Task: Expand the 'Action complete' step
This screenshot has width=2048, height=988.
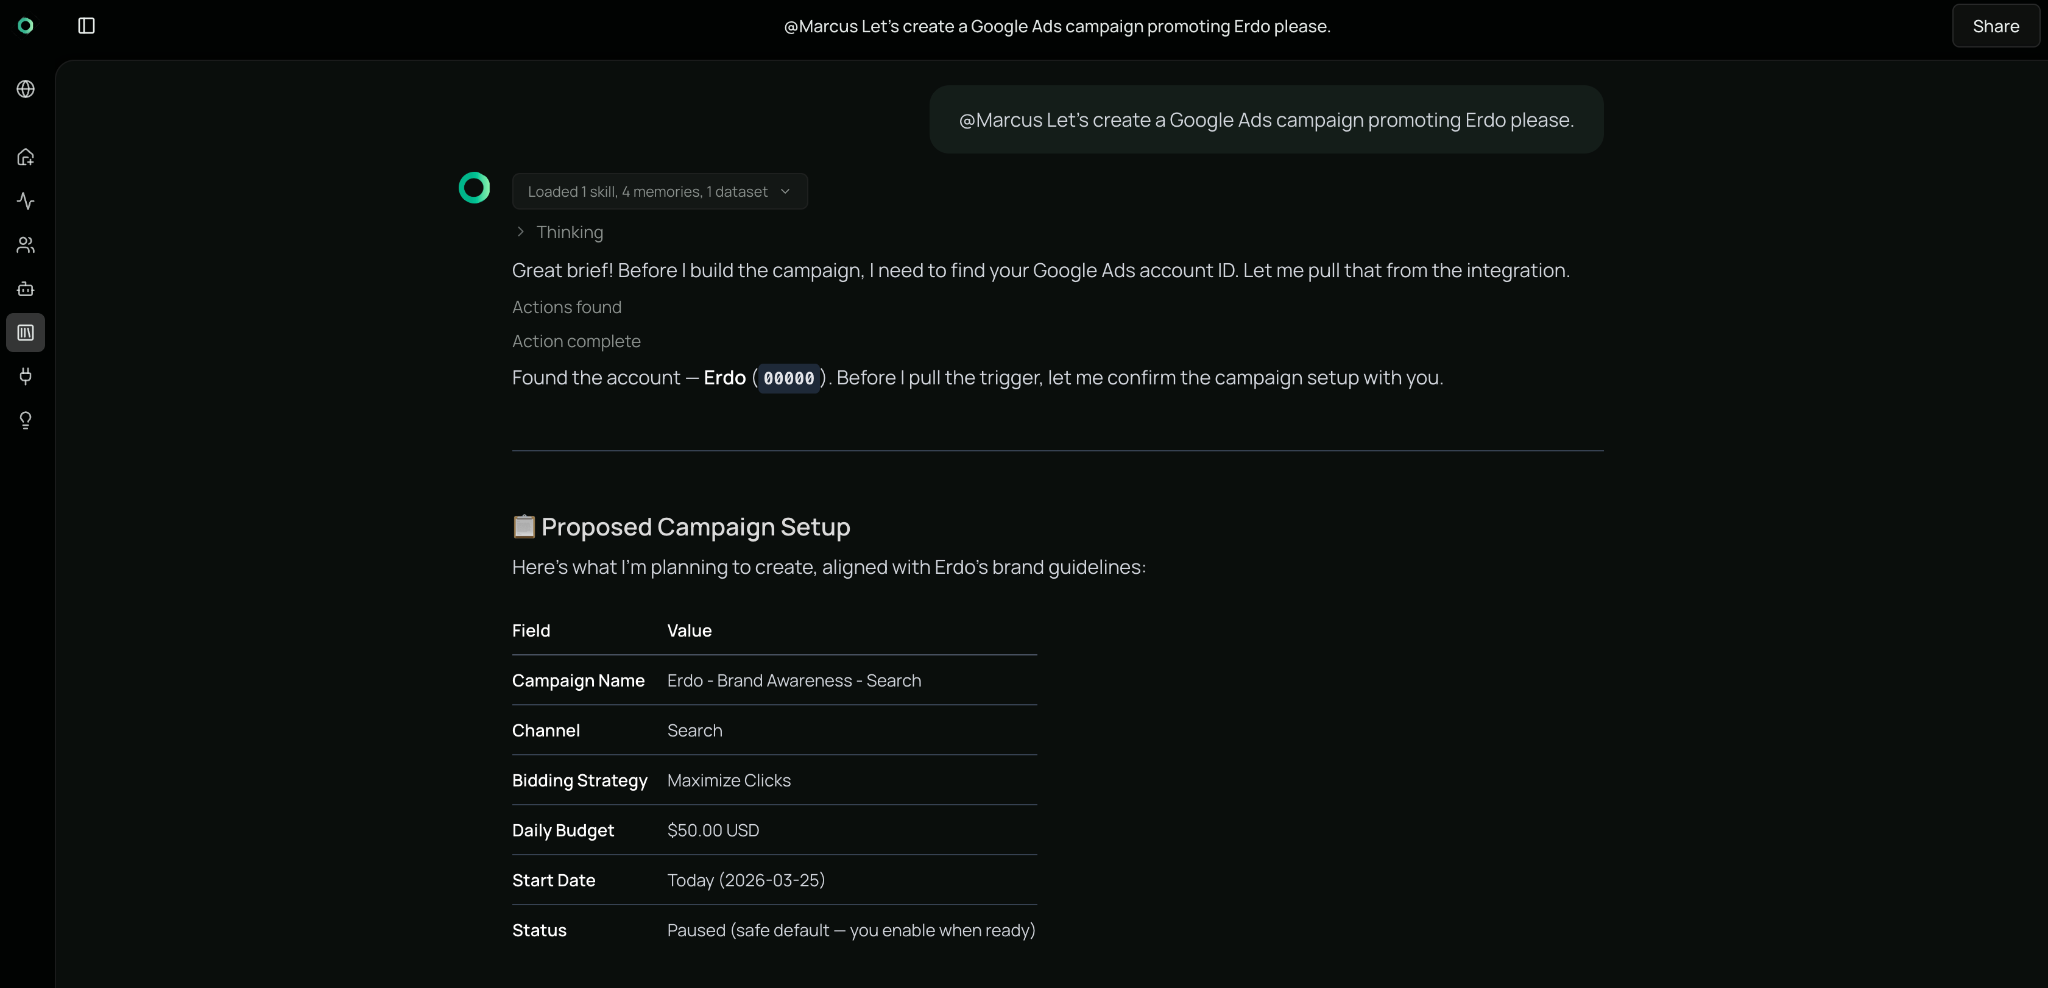Action: click(576, 341)
